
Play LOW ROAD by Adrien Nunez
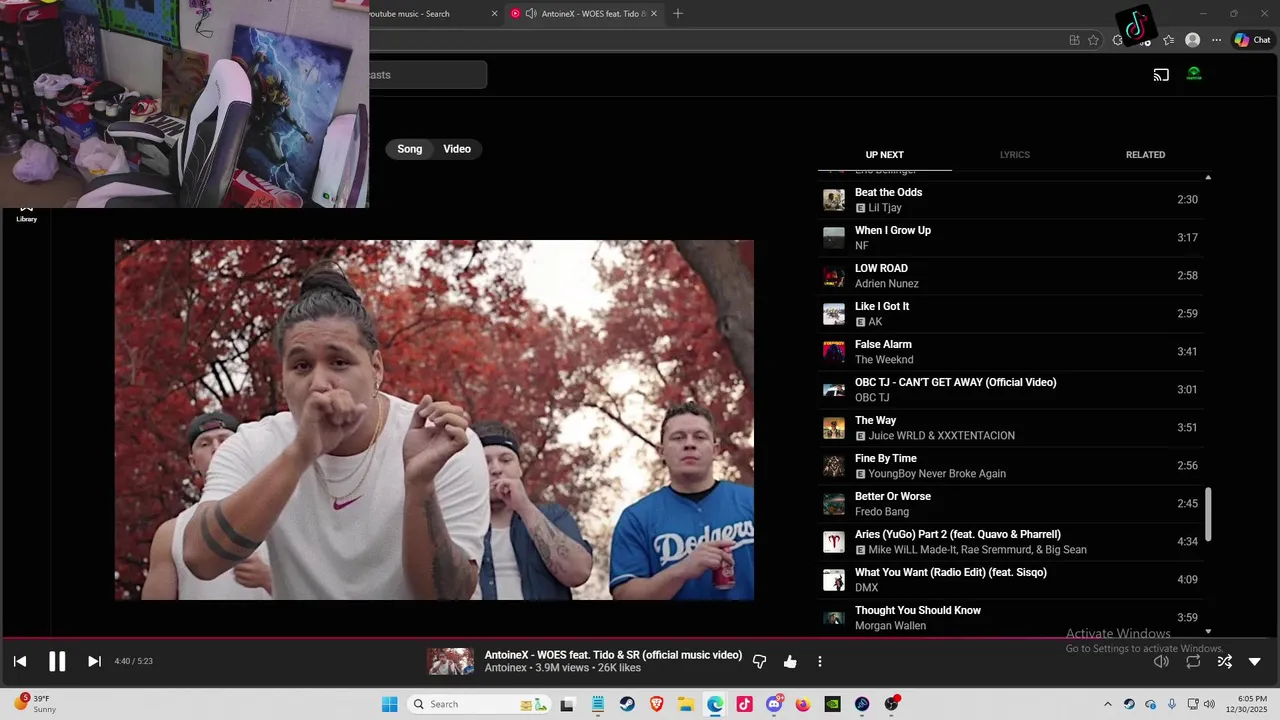click(1010, 276)
